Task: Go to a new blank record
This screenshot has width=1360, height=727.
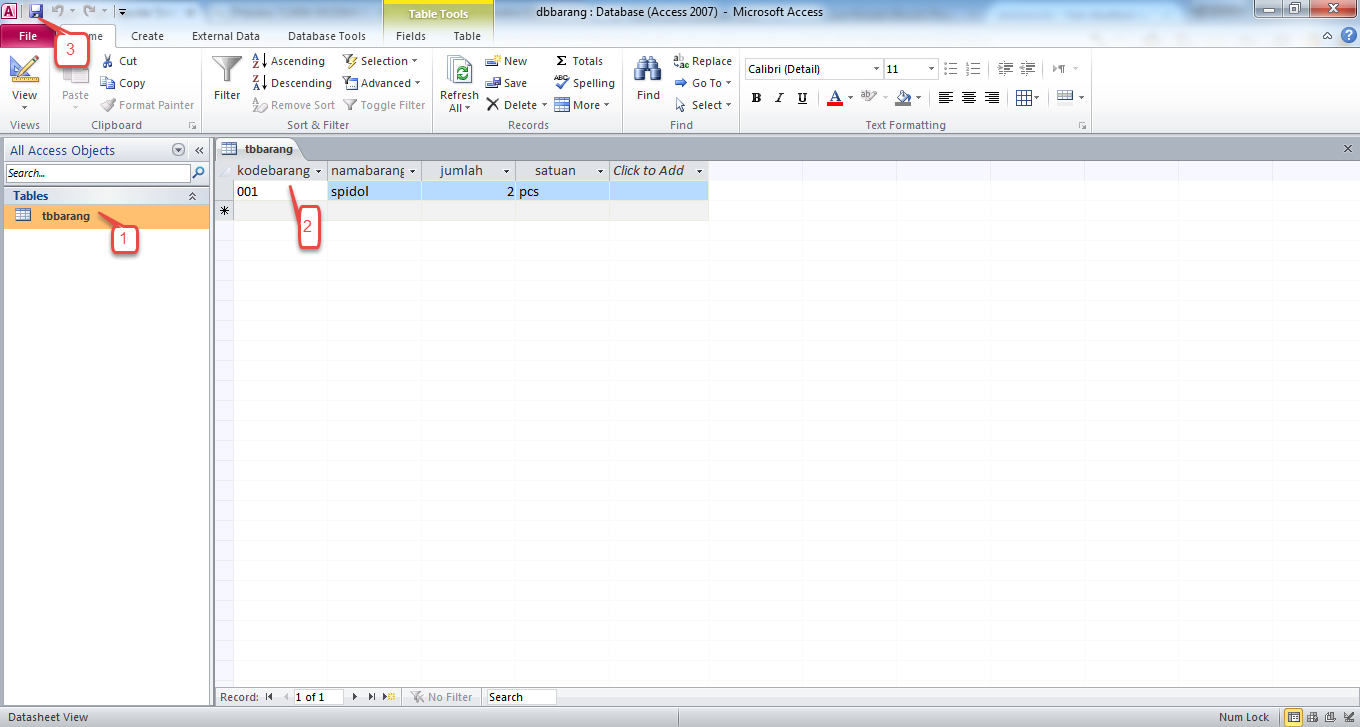Action: click(389, 697)
